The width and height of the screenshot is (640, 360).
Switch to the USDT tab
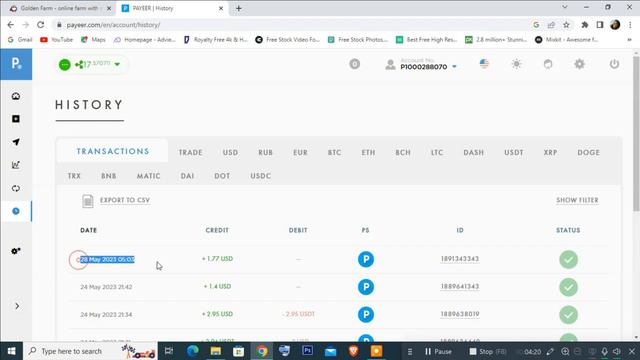(513, 152)
